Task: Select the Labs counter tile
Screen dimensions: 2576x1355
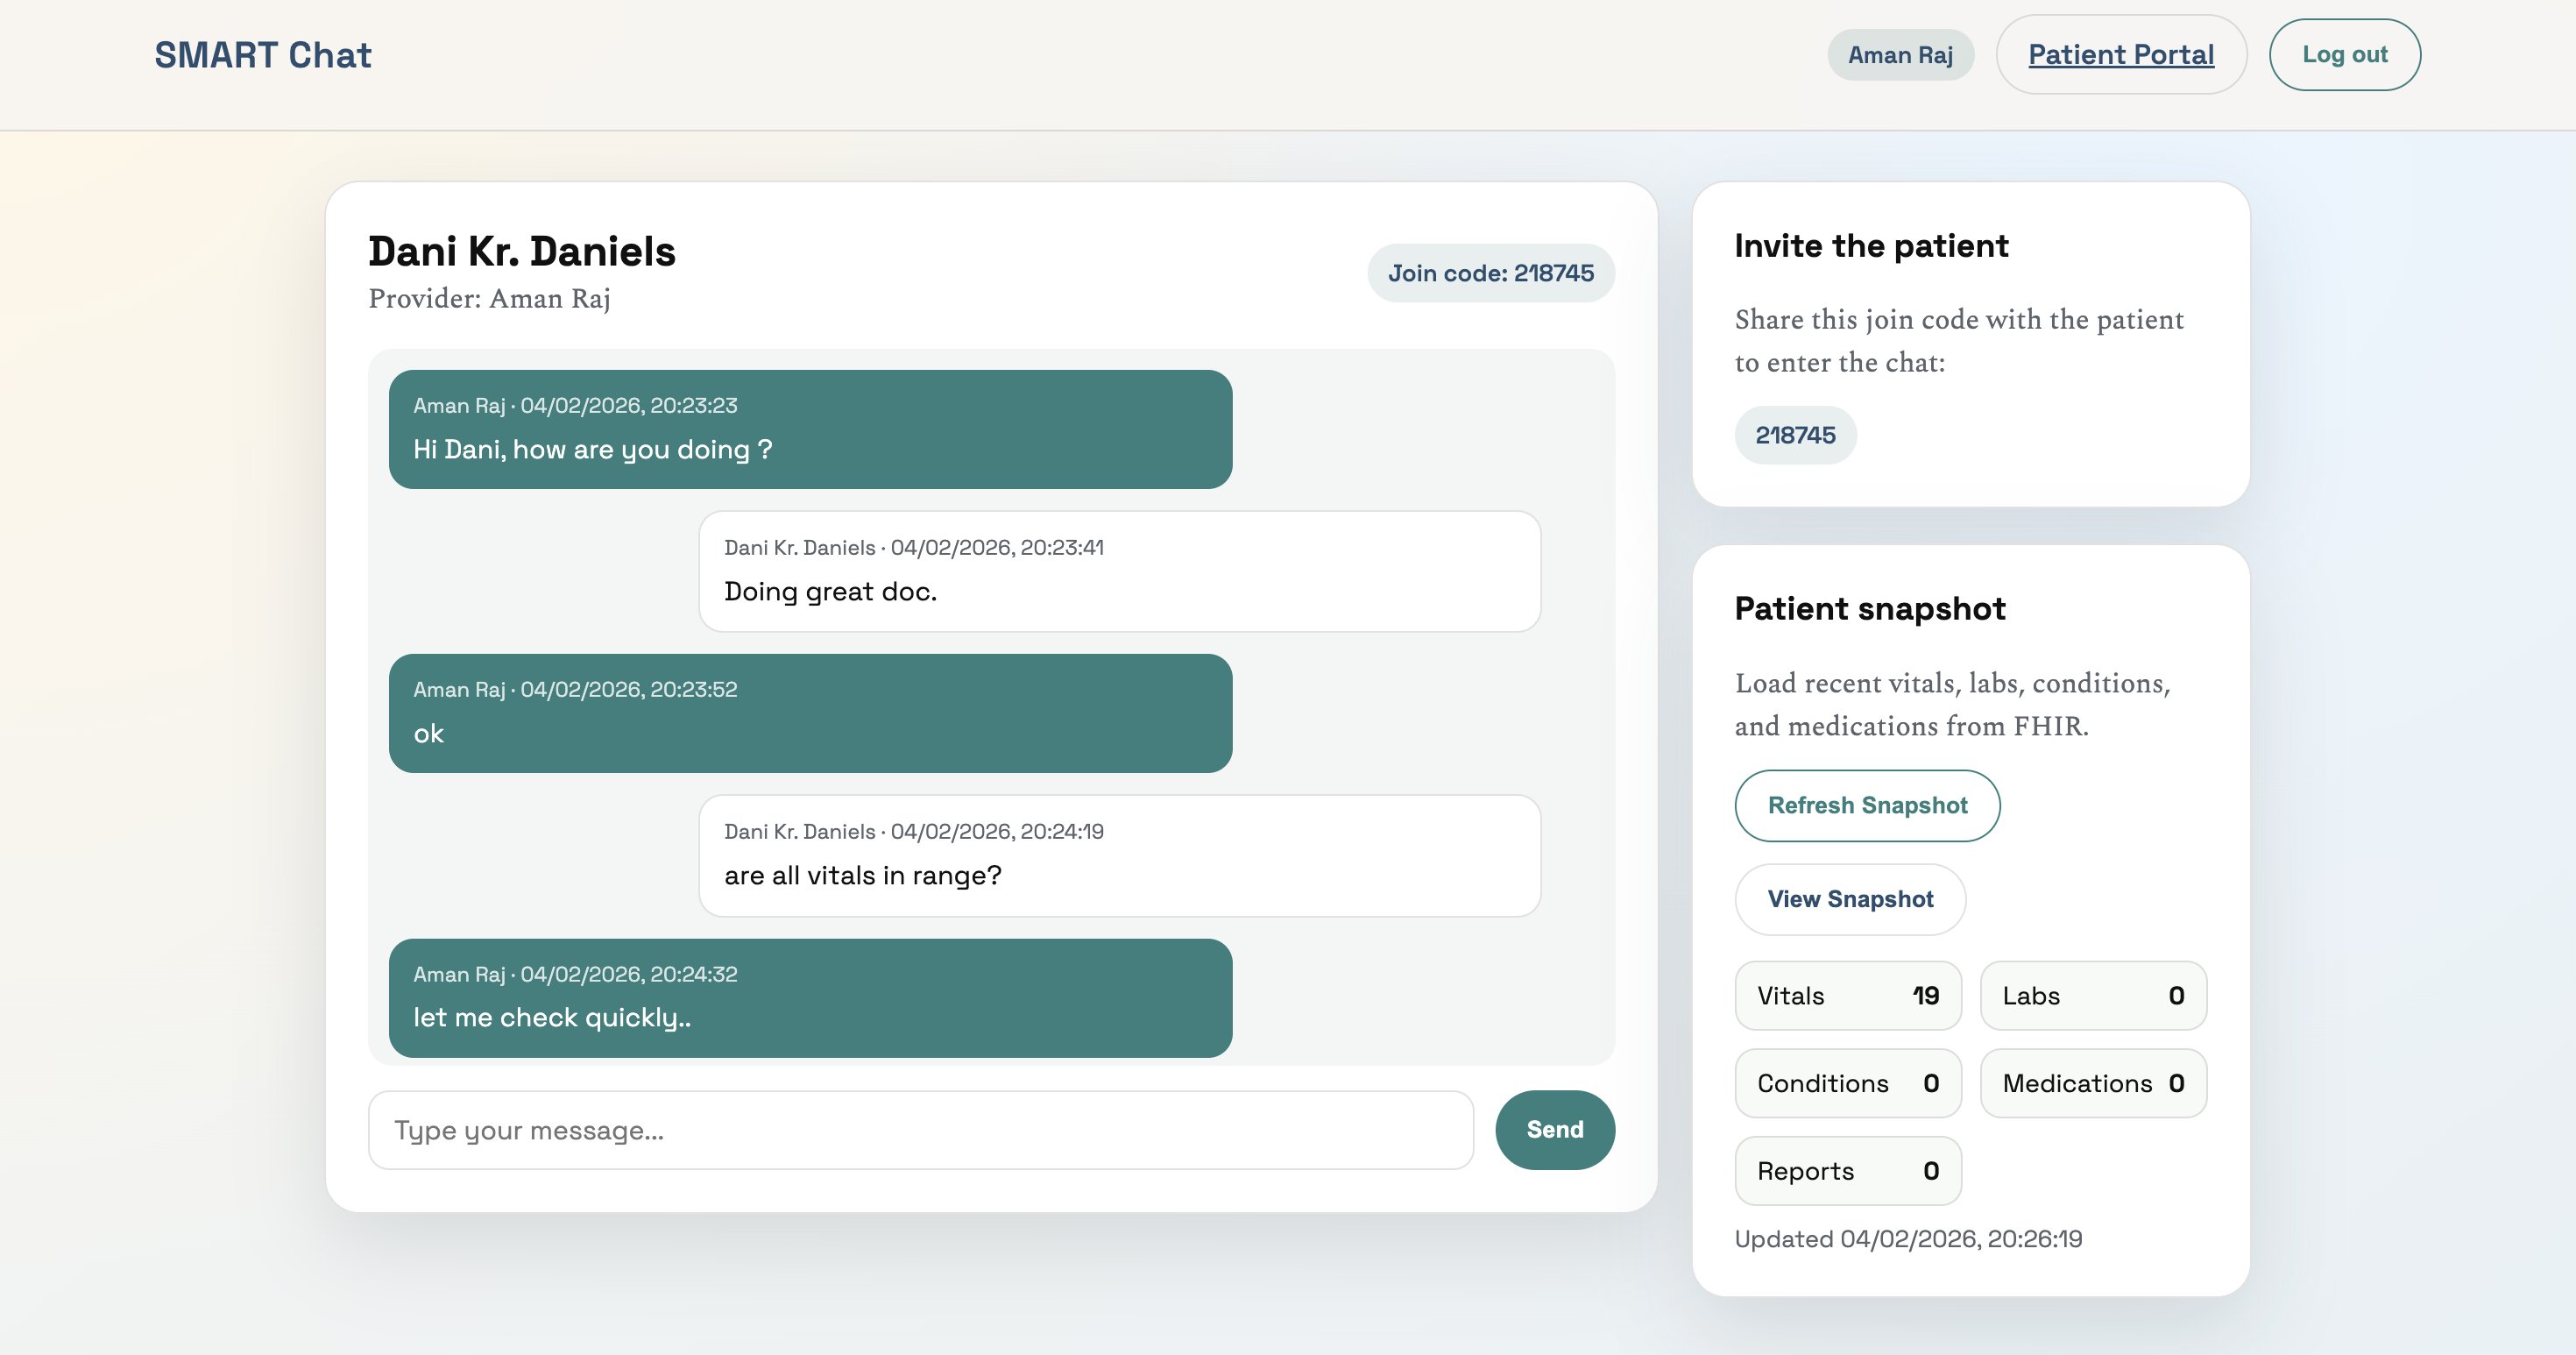Action: [x=2093, y=995]
